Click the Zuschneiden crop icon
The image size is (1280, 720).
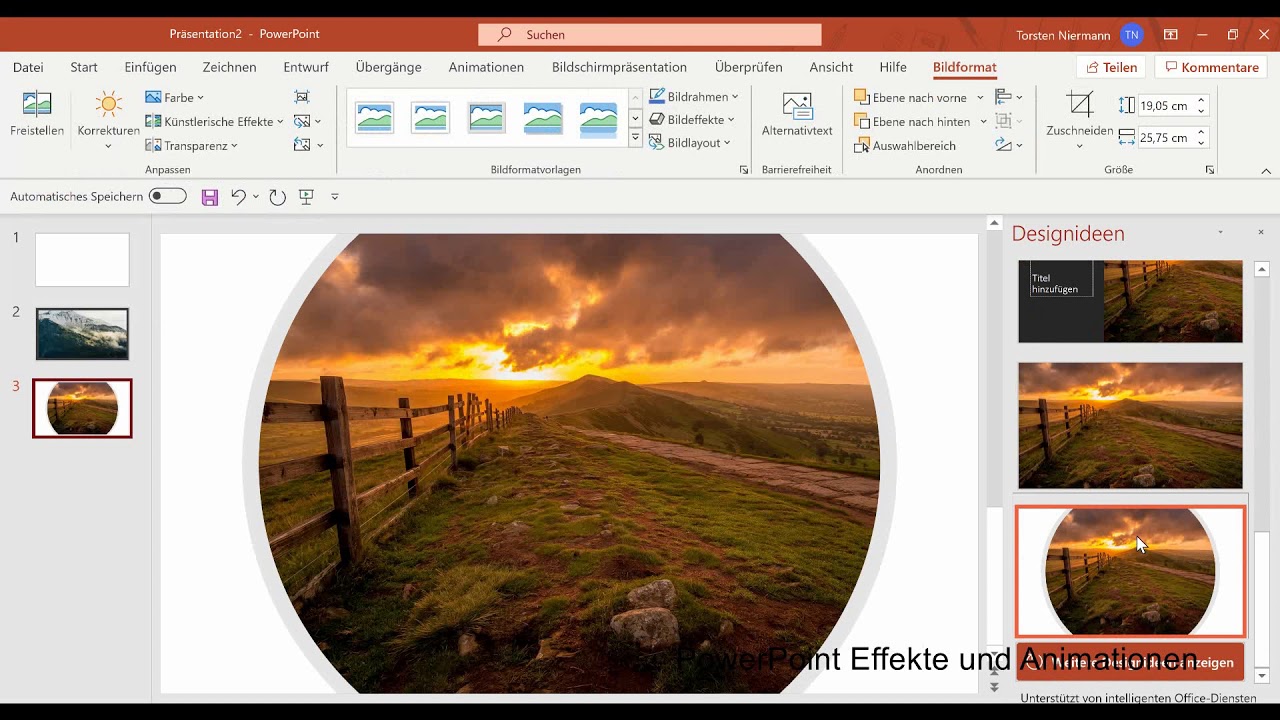tap(1080, 104)
